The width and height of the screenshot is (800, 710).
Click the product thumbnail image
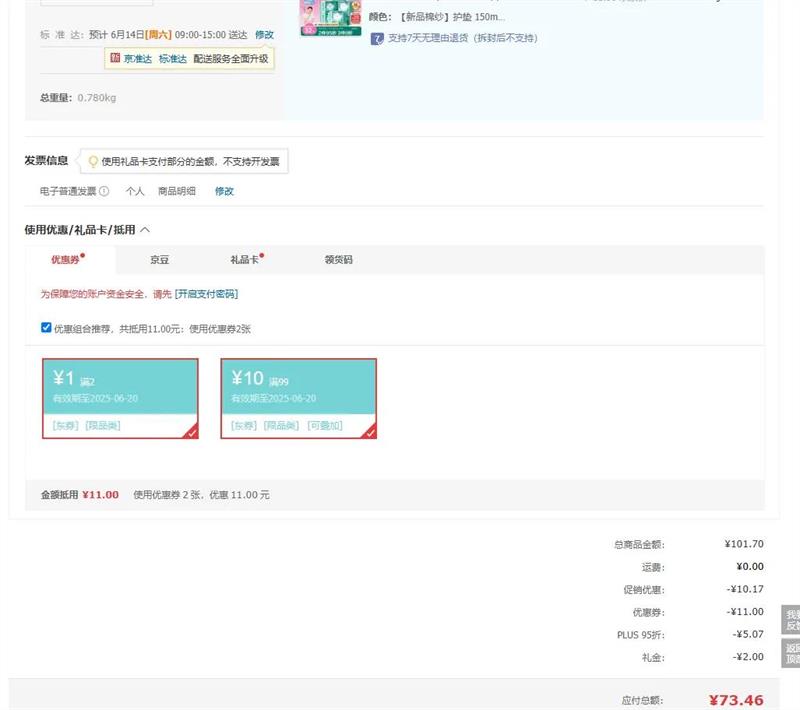click(330, 18)
